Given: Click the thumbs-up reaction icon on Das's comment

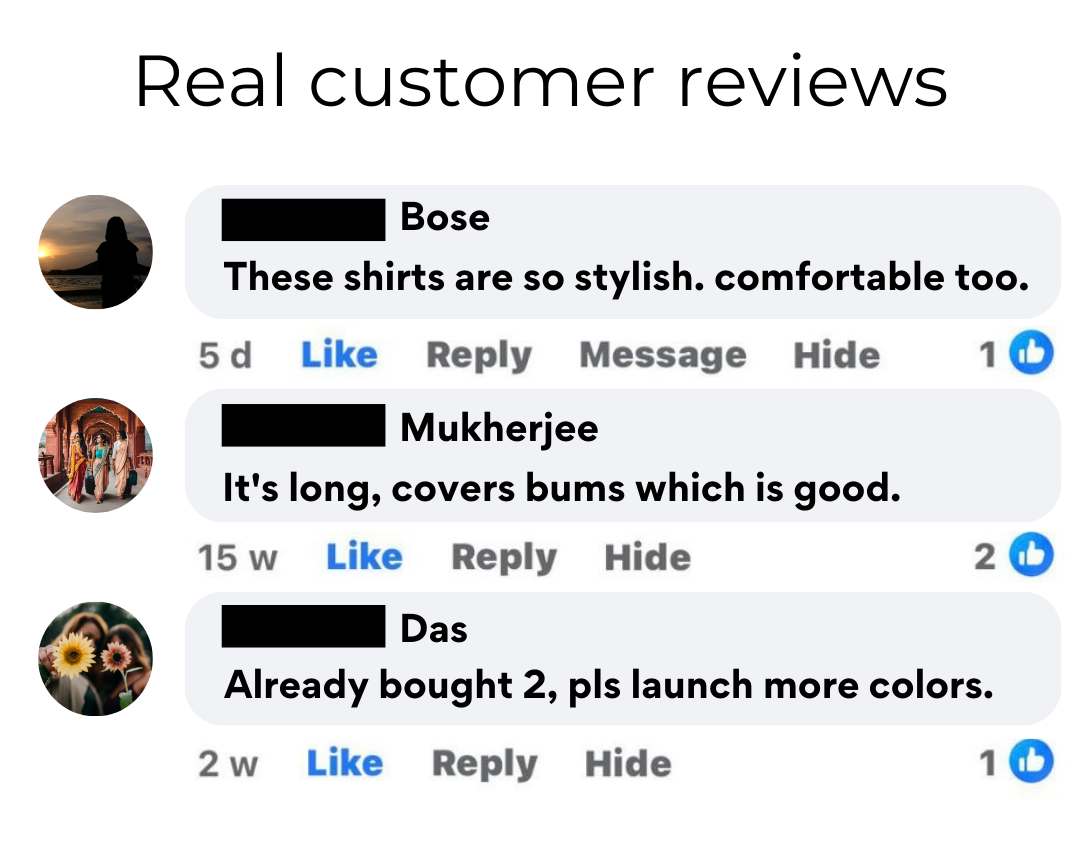Looking at the screenshot, I should pyautogui.click(x=1031, y=760).
